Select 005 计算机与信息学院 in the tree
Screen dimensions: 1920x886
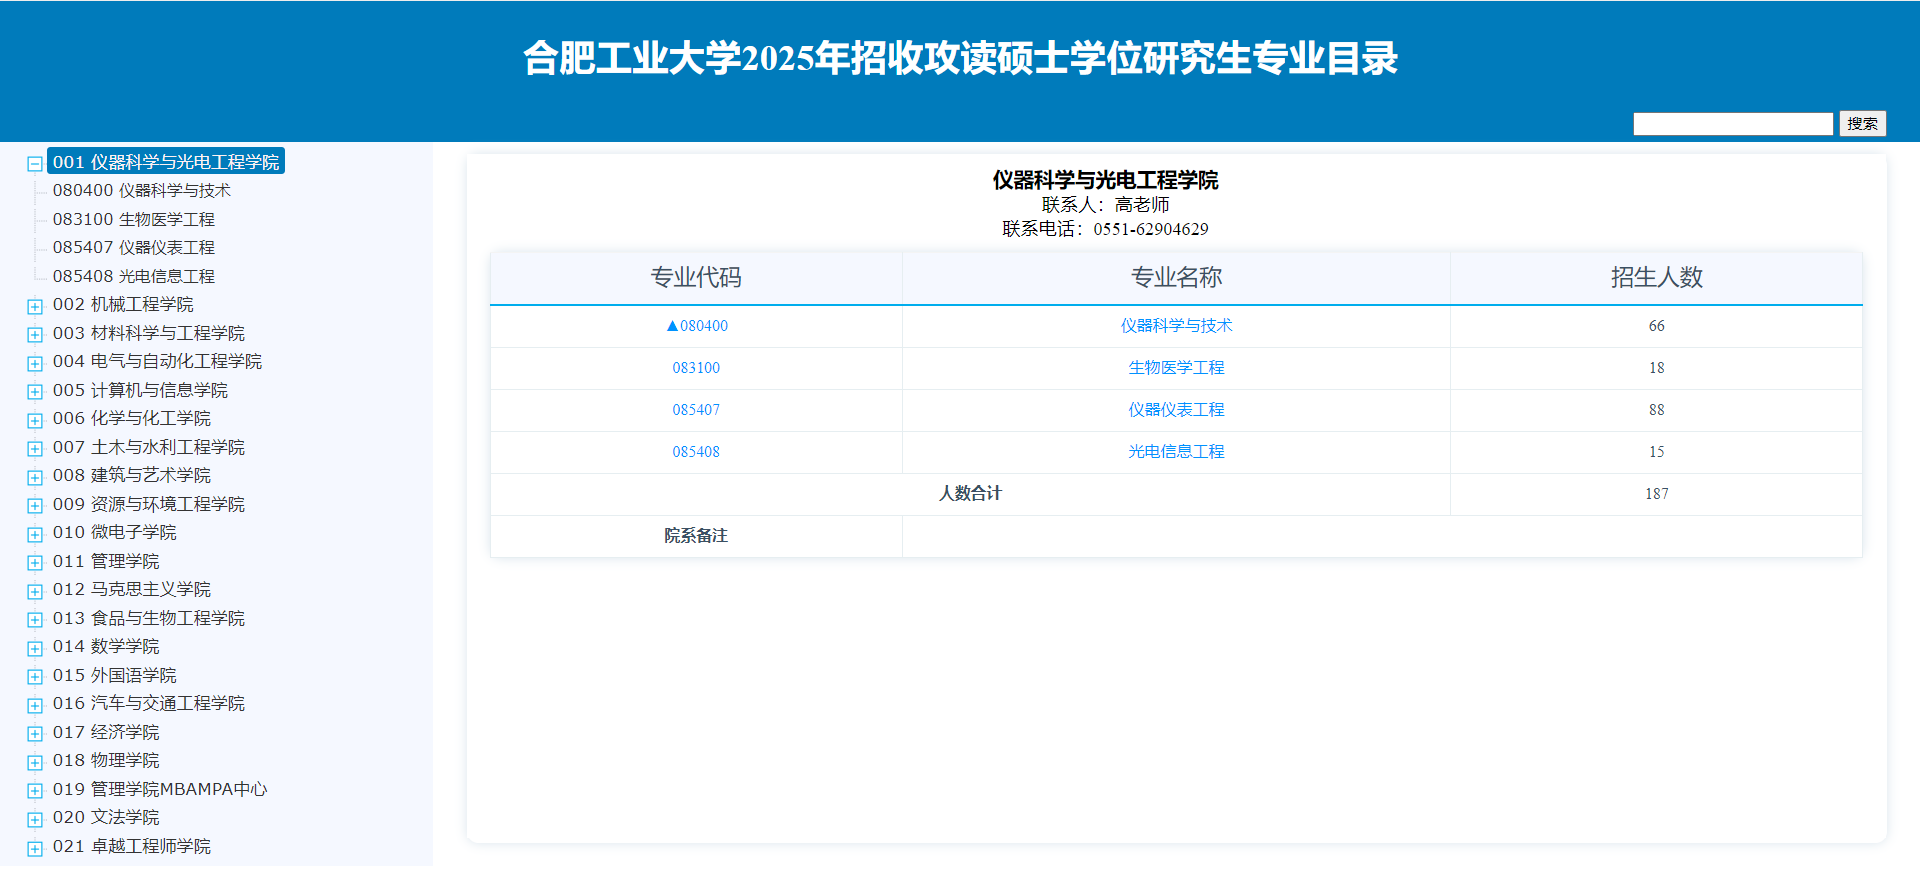pyautogui.click(x=140, y=390)
